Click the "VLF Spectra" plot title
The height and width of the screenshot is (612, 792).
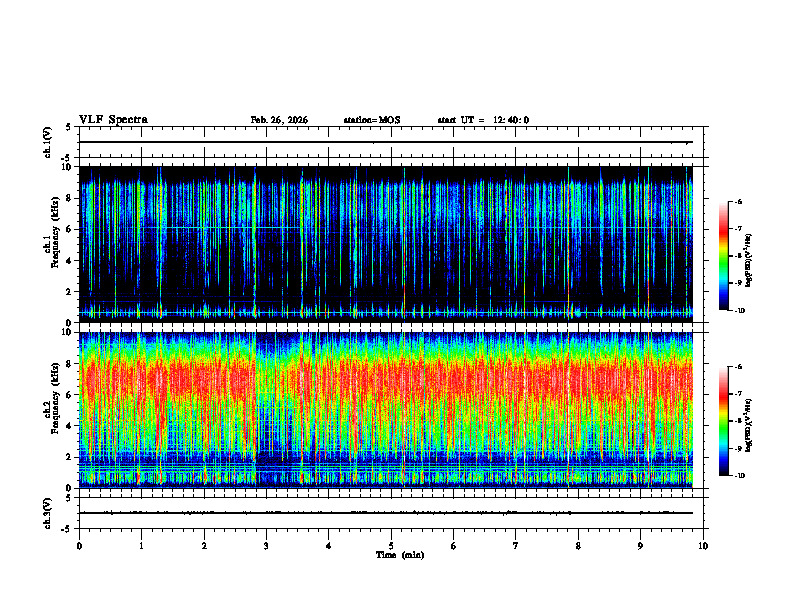(113, 120)
